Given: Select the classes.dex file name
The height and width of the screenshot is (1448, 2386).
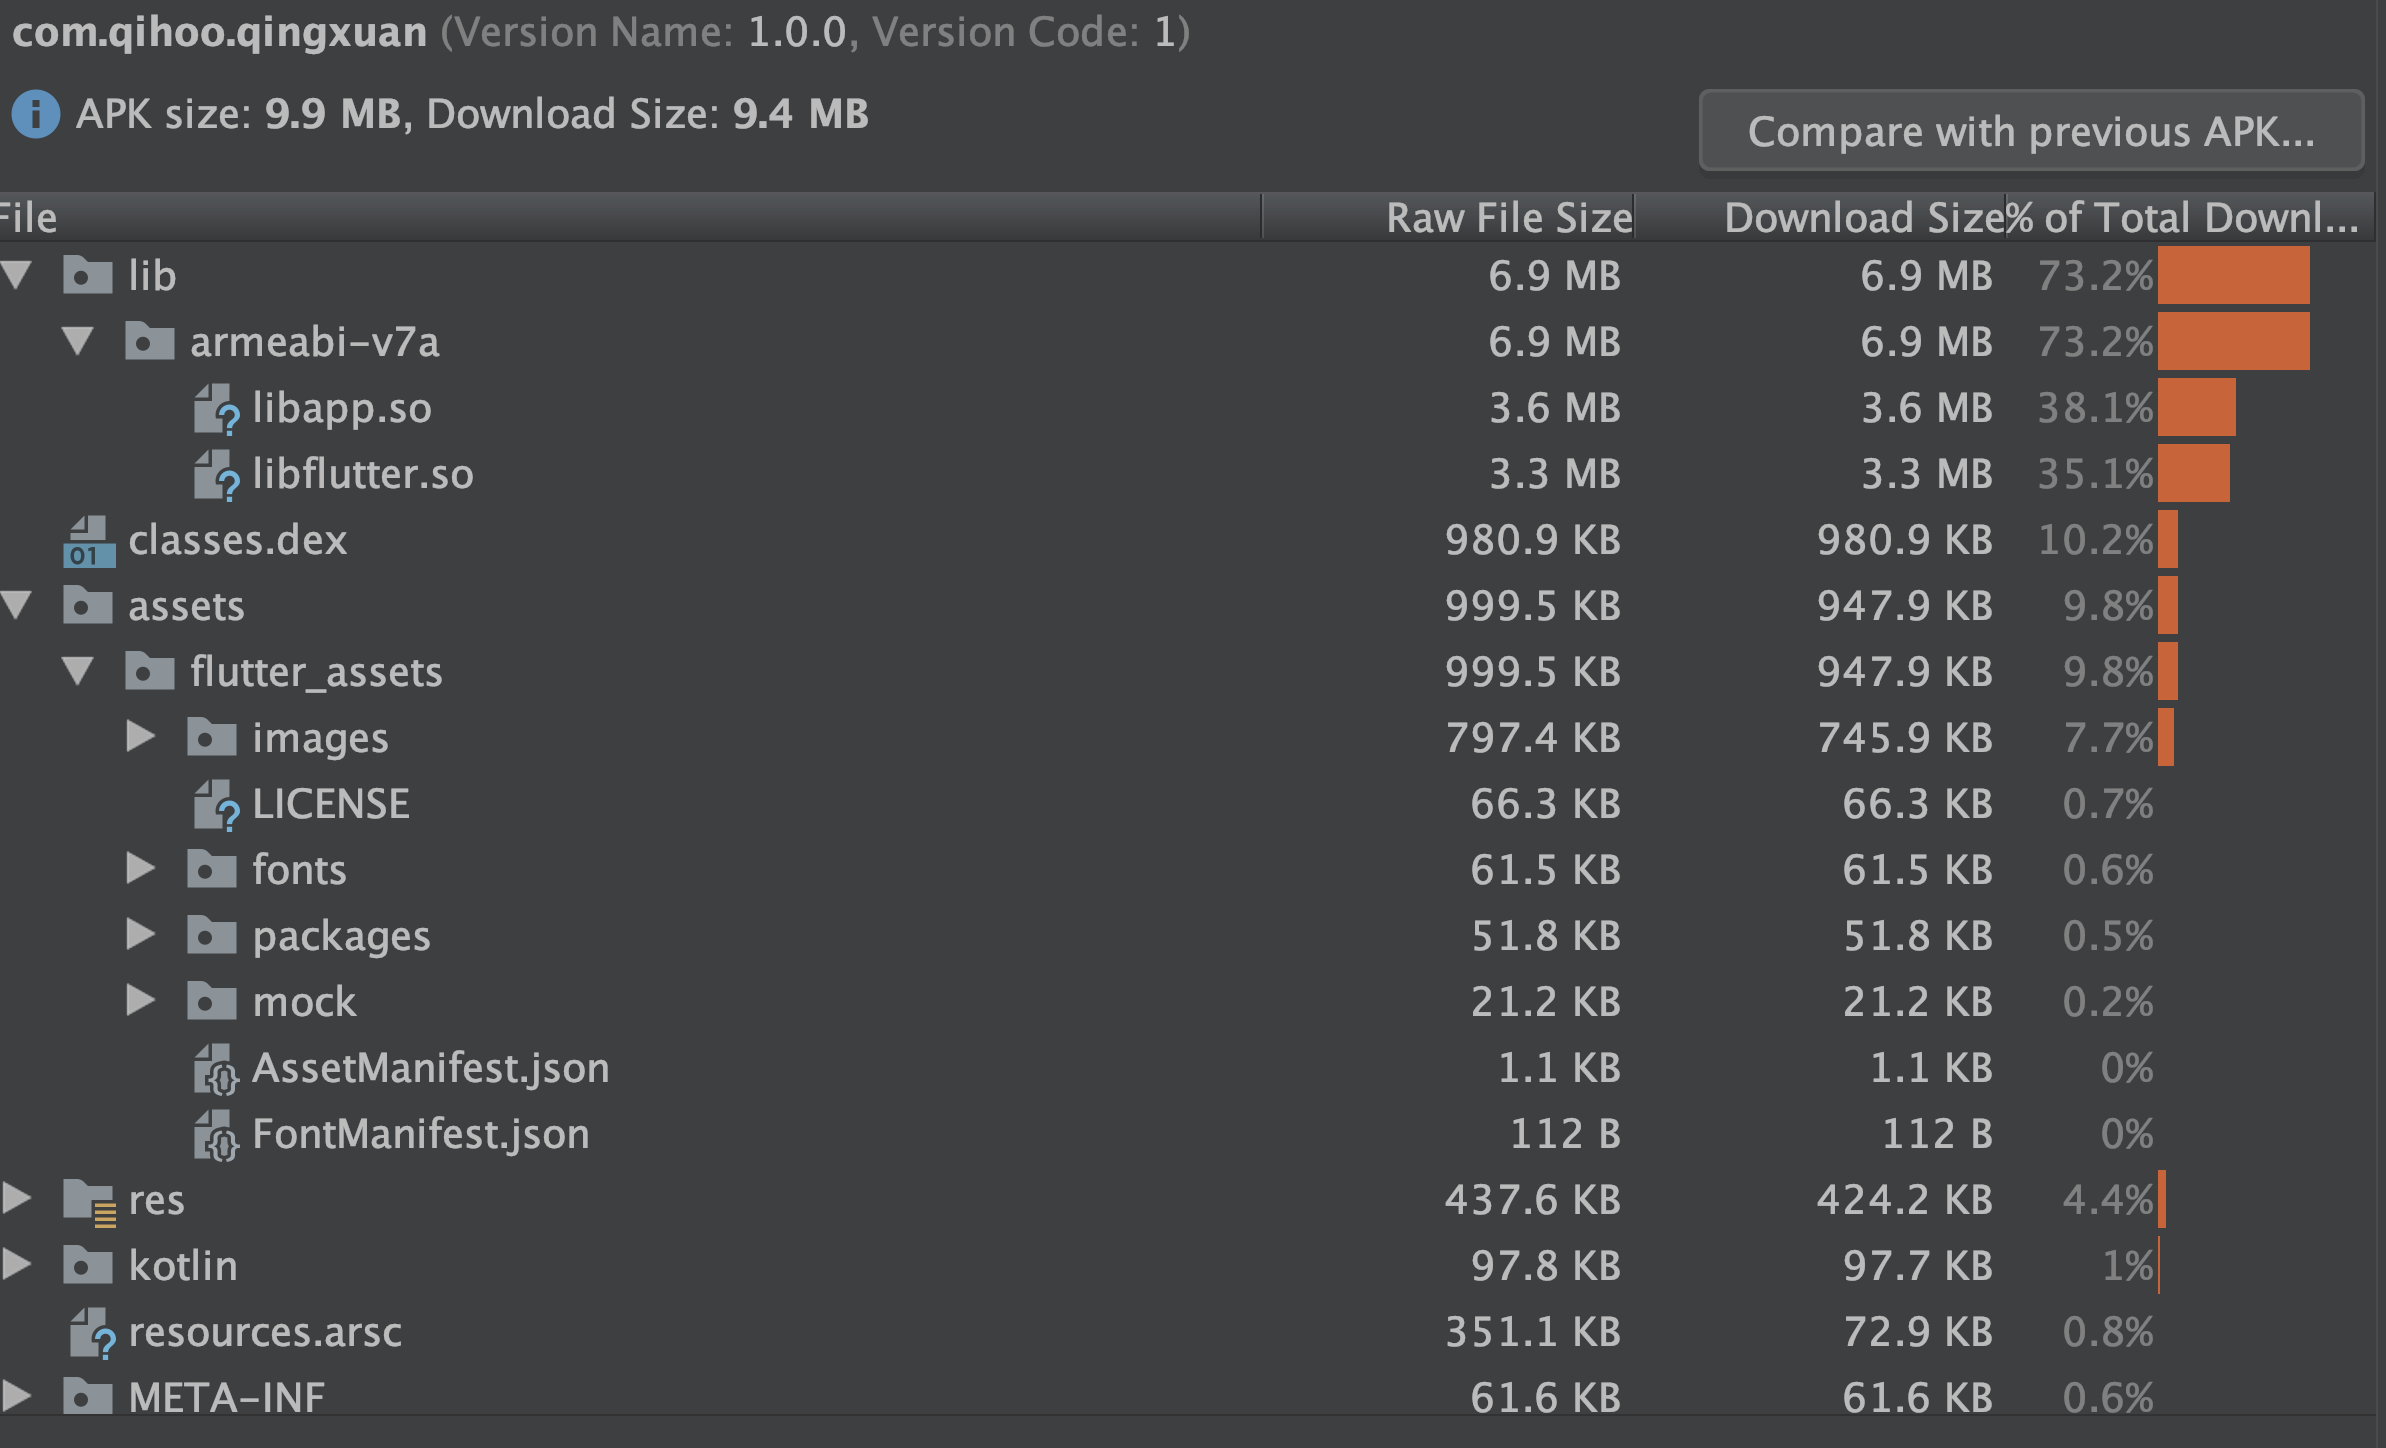Looking at the screenshot, I should point(238,540).
